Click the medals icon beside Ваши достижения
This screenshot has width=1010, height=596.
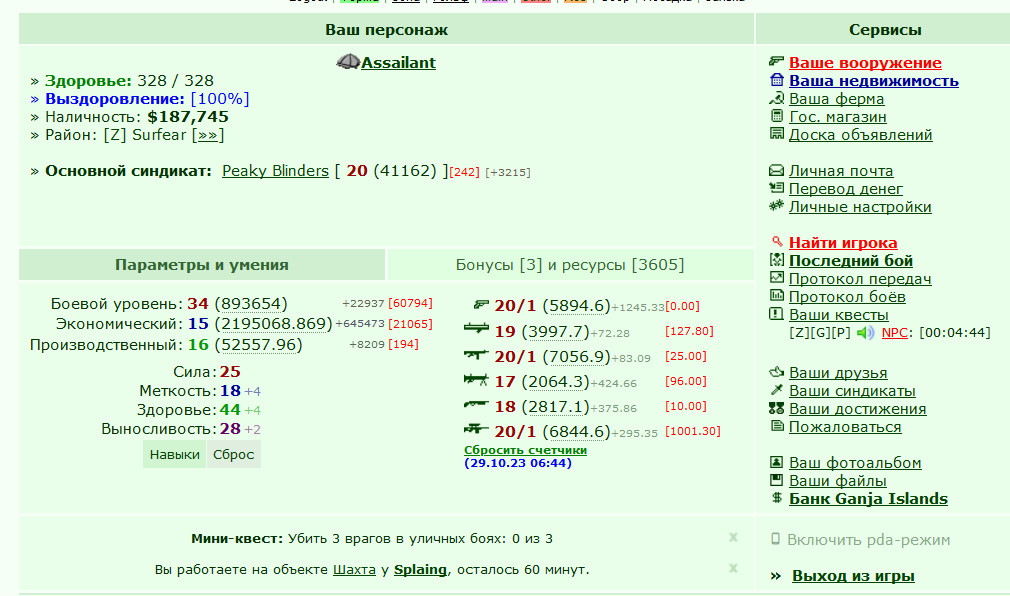pyautogui.click(x=776, y=408)
